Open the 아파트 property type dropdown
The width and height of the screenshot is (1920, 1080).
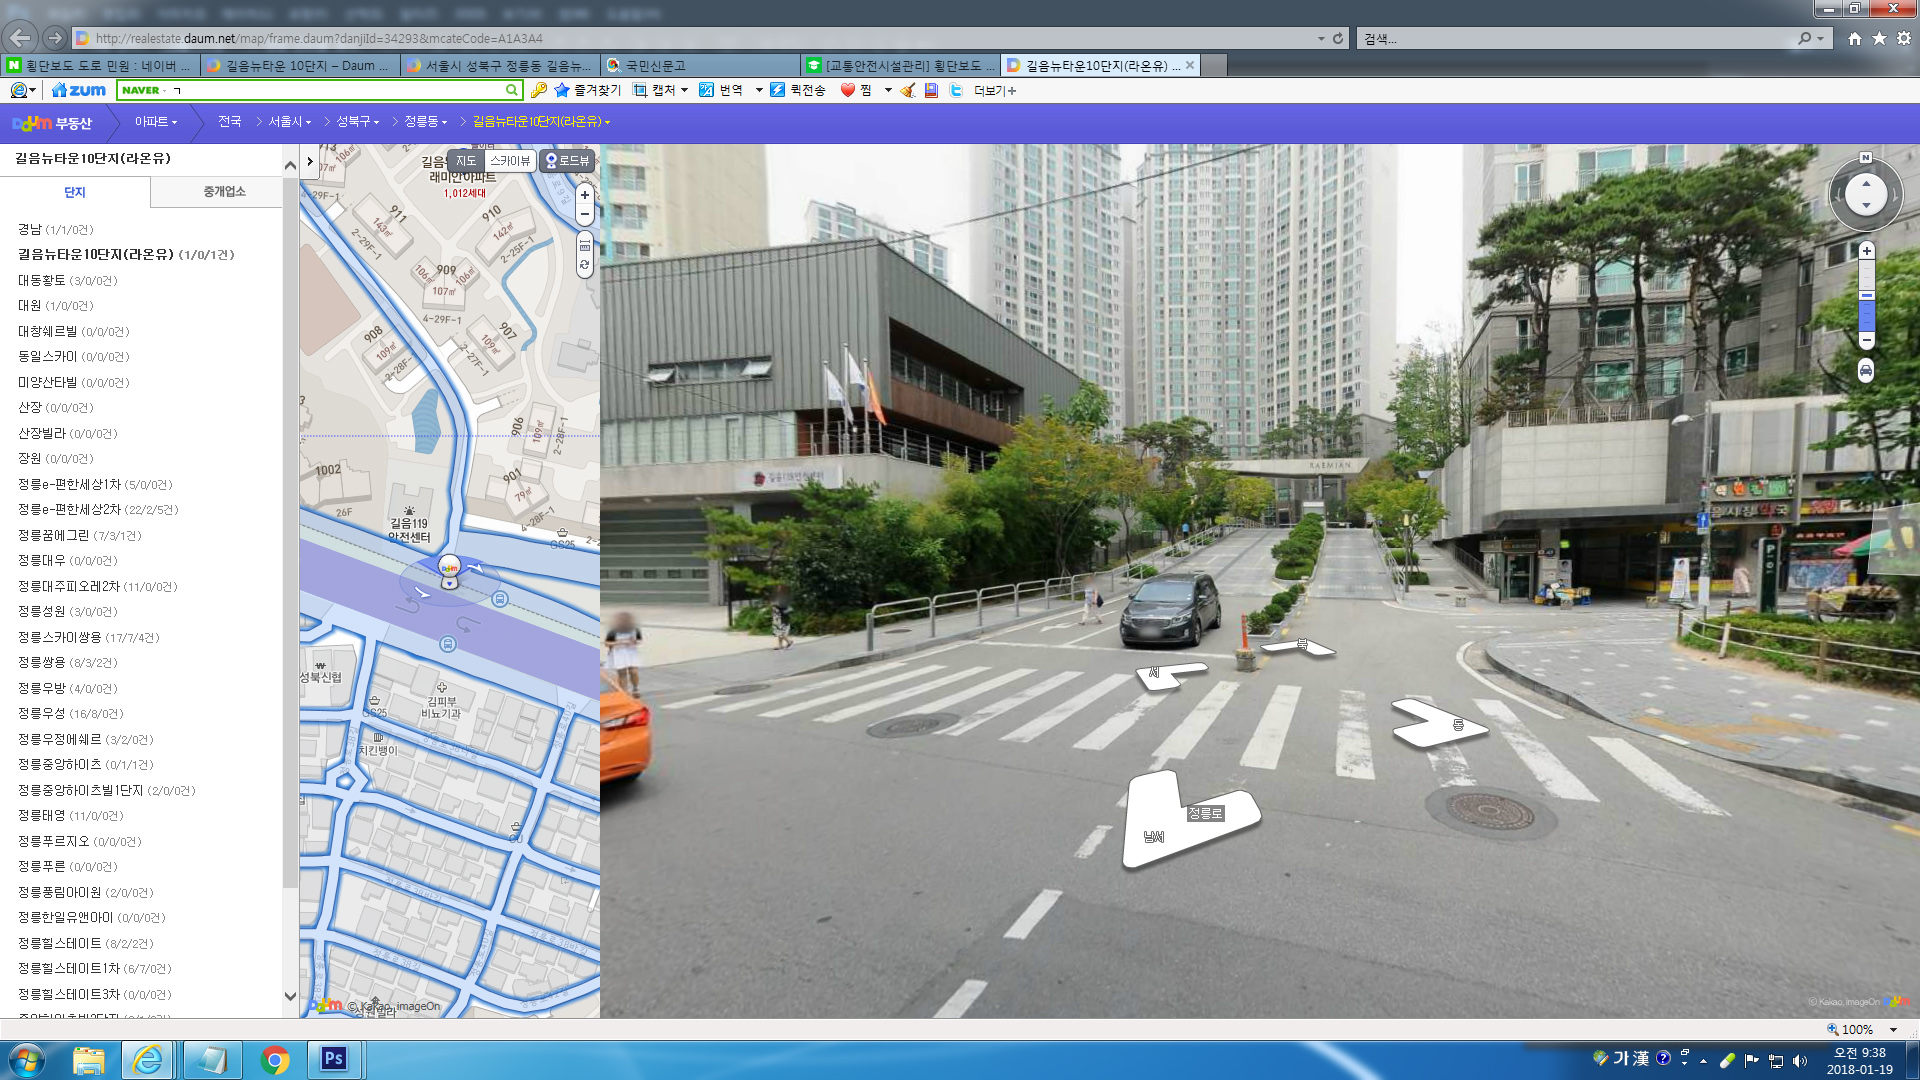coord(156,122)
